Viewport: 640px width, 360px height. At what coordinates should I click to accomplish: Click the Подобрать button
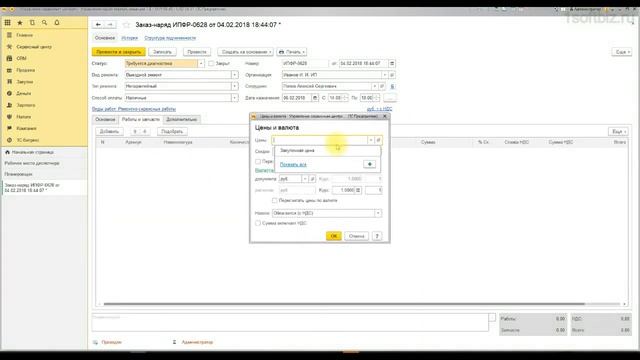pyautogui.click(x=172, y=131)
